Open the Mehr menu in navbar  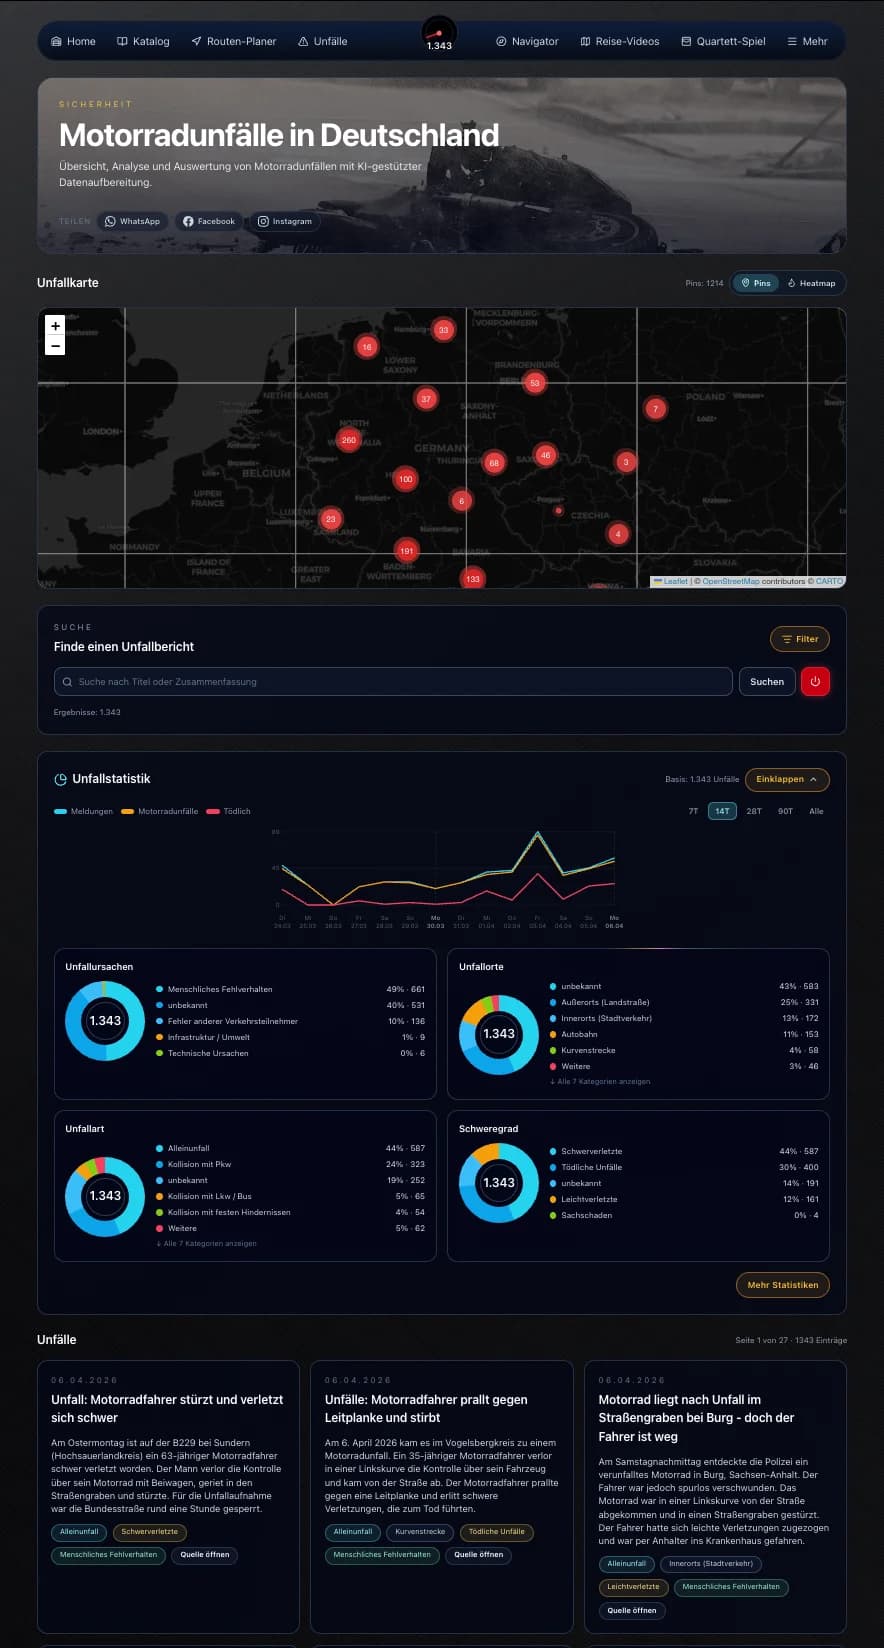pyautogui.click(x=807, y=41)
